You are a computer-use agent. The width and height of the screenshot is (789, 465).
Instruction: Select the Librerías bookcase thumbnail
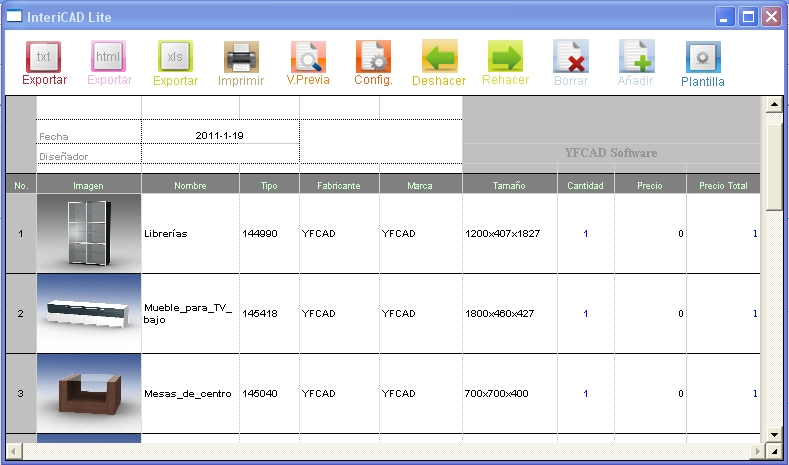(89, 234)
